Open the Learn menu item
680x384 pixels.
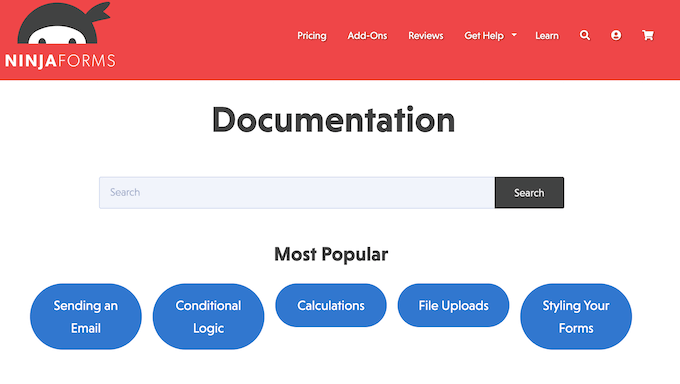547,36
